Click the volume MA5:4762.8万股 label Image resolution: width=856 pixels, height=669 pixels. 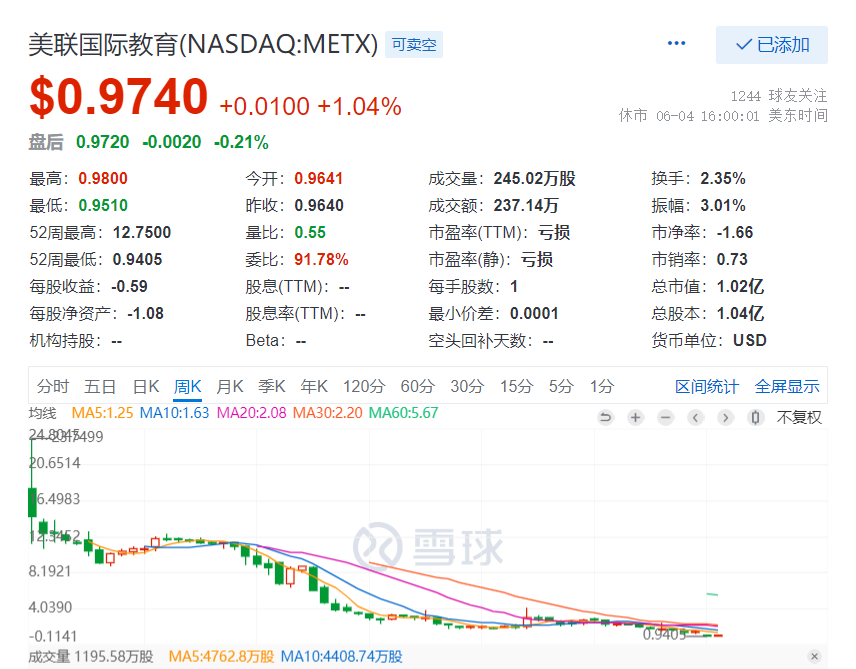pyautogui.click(x=221, y=656)
